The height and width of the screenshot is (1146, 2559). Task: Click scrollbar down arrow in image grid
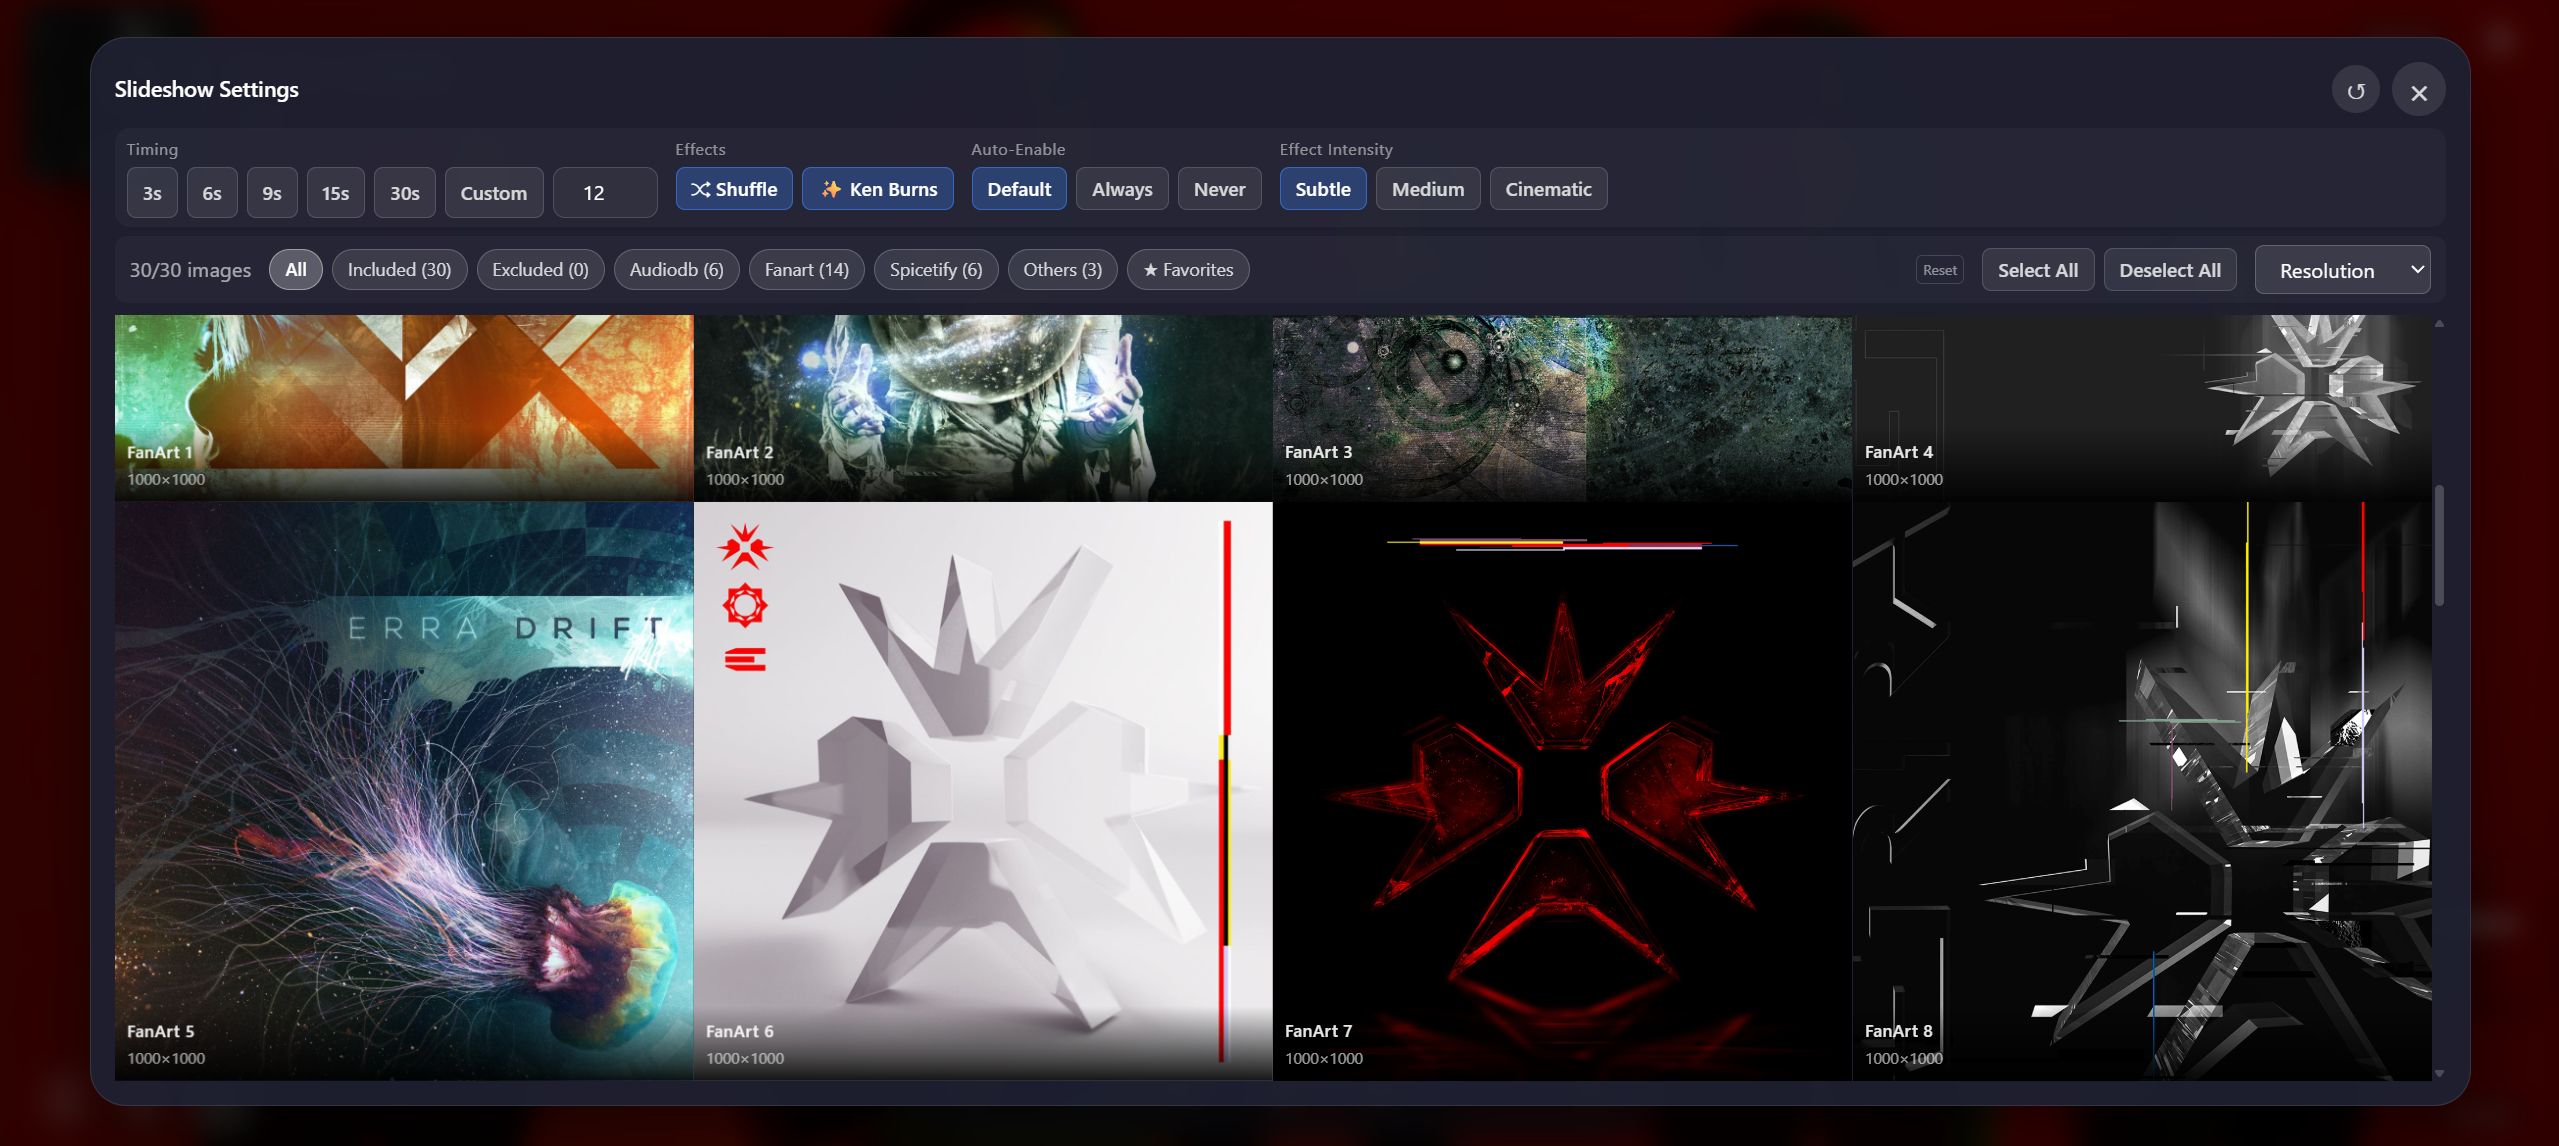pos(2439,1073)
